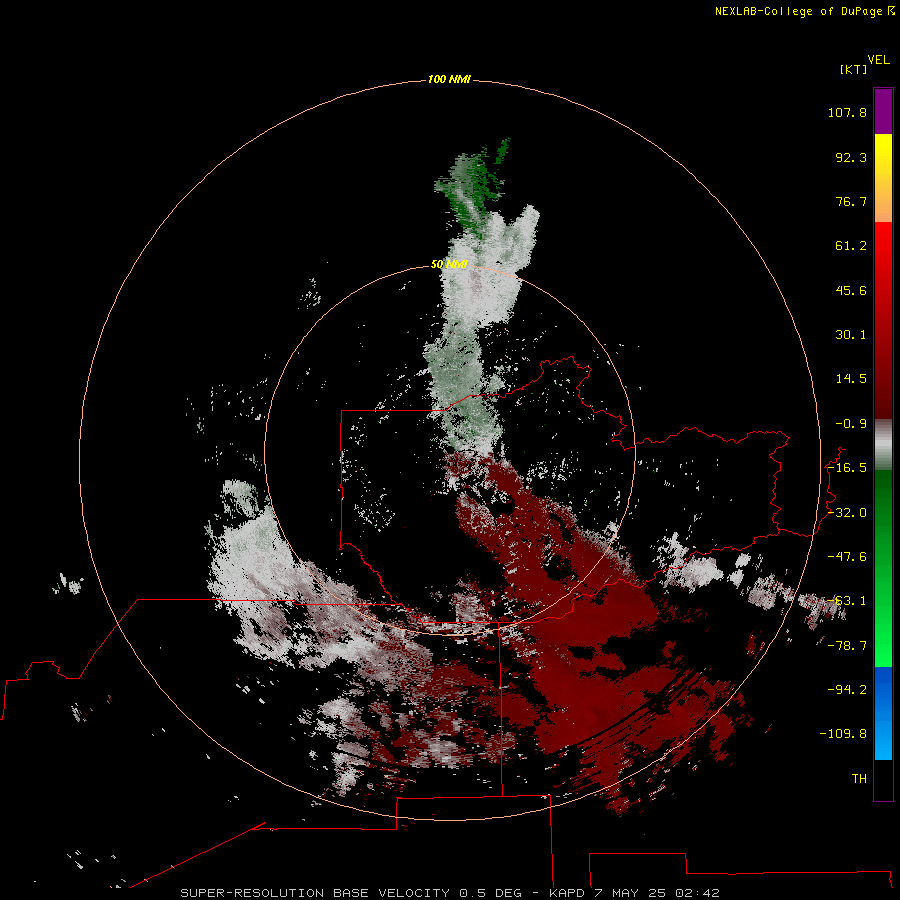Click the 61.2 velocity scale value
The width and height of the screenshot is (900, 900).
pos(851,246)
